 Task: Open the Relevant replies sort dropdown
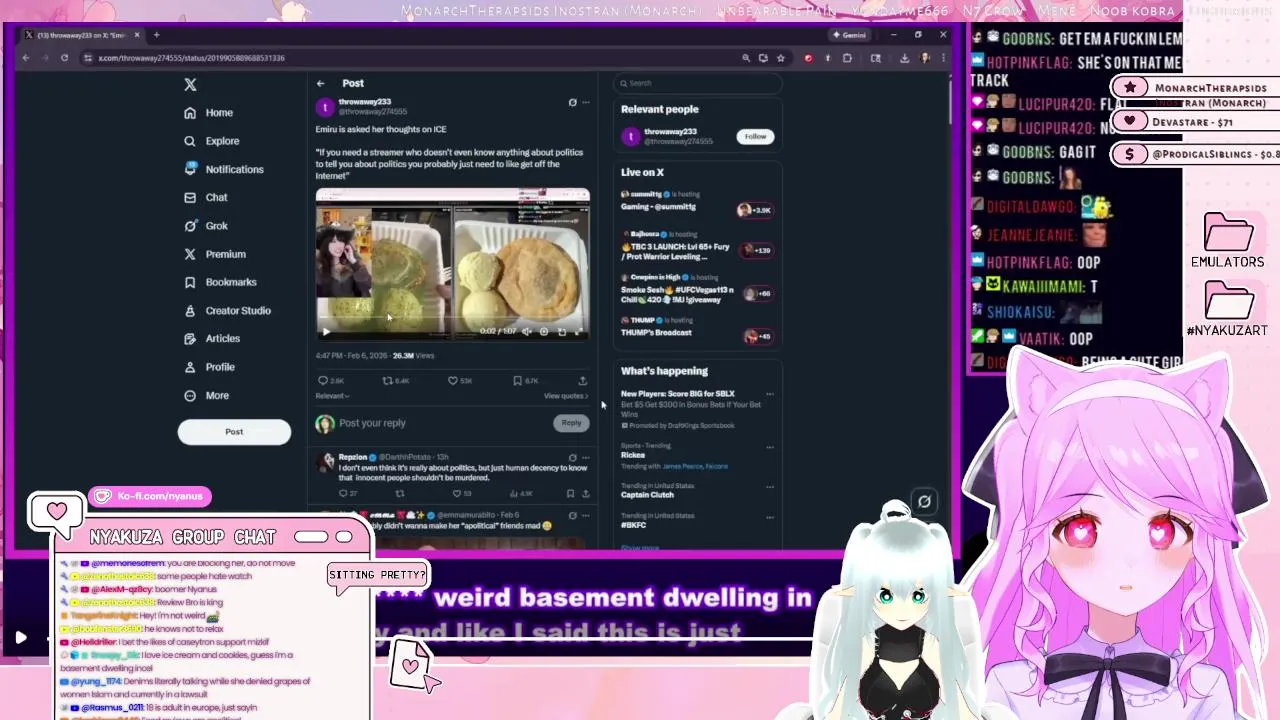click(x=332, y=396)
